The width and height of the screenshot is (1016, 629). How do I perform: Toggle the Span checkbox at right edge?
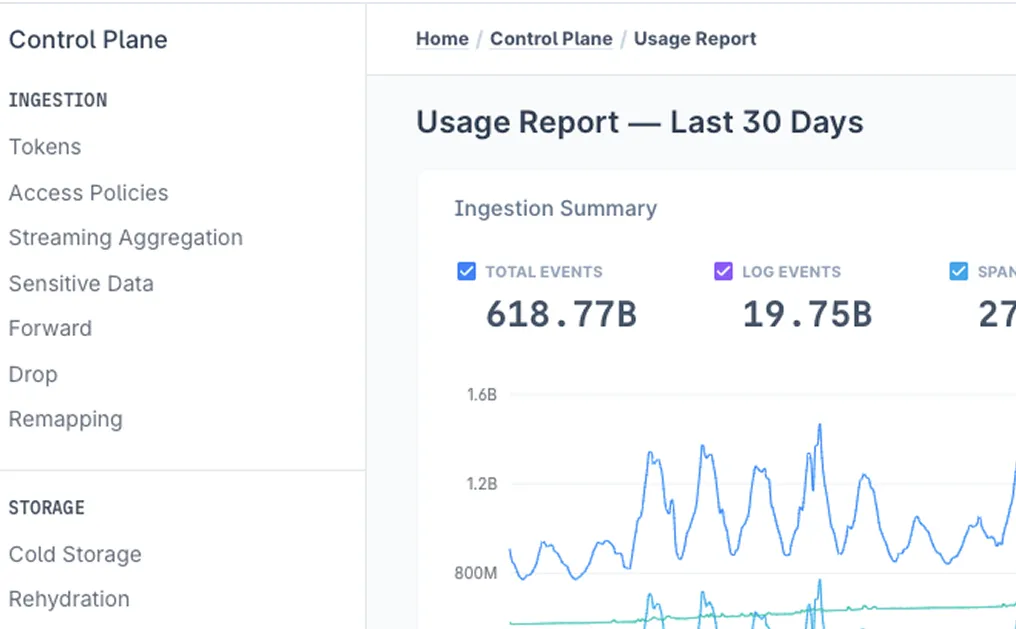coord(958,271)
